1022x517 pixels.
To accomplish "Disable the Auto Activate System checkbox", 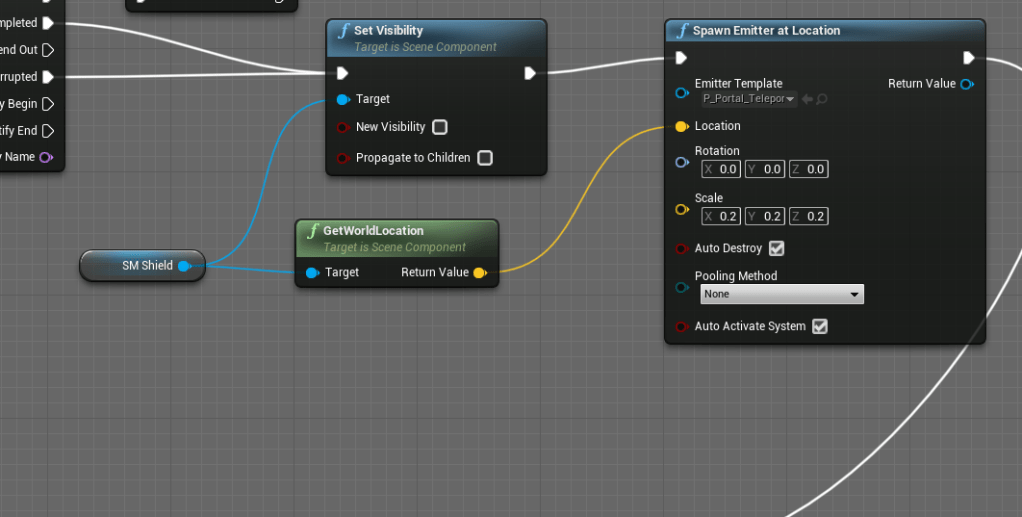I will (820, 327).
